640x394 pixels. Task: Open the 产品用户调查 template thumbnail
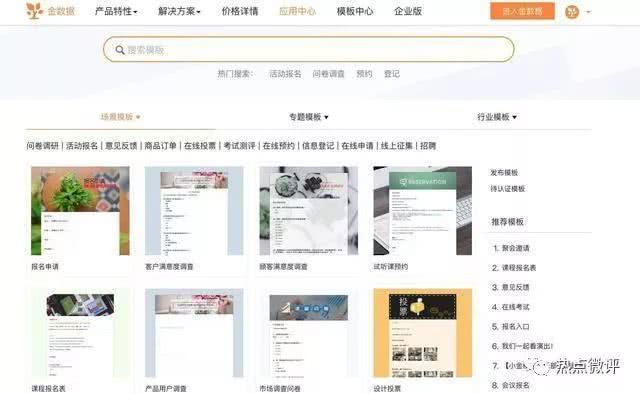(x=194, y=333)
